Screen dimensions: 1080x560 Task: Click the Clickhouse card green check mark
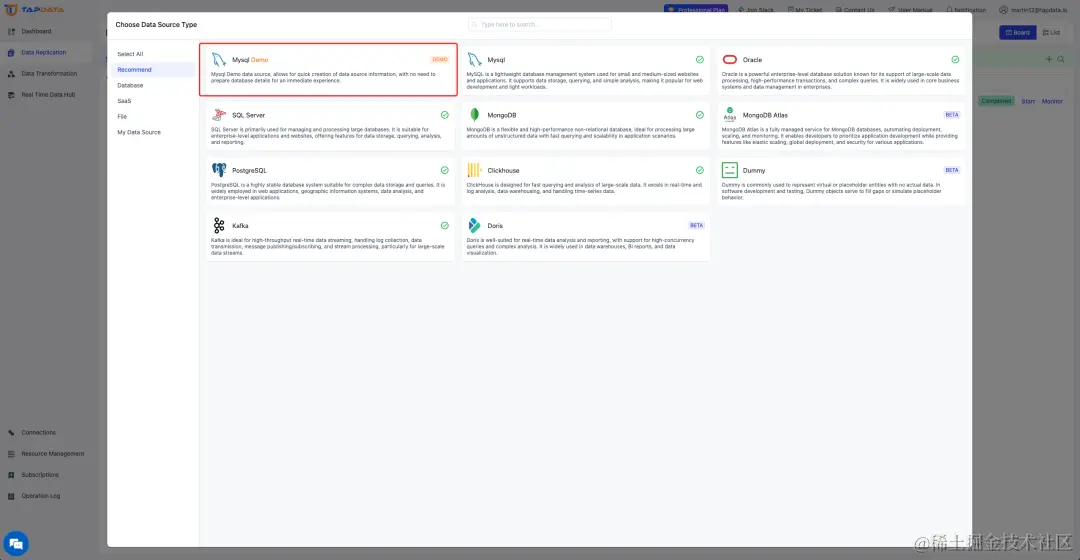tap(700, 170)
